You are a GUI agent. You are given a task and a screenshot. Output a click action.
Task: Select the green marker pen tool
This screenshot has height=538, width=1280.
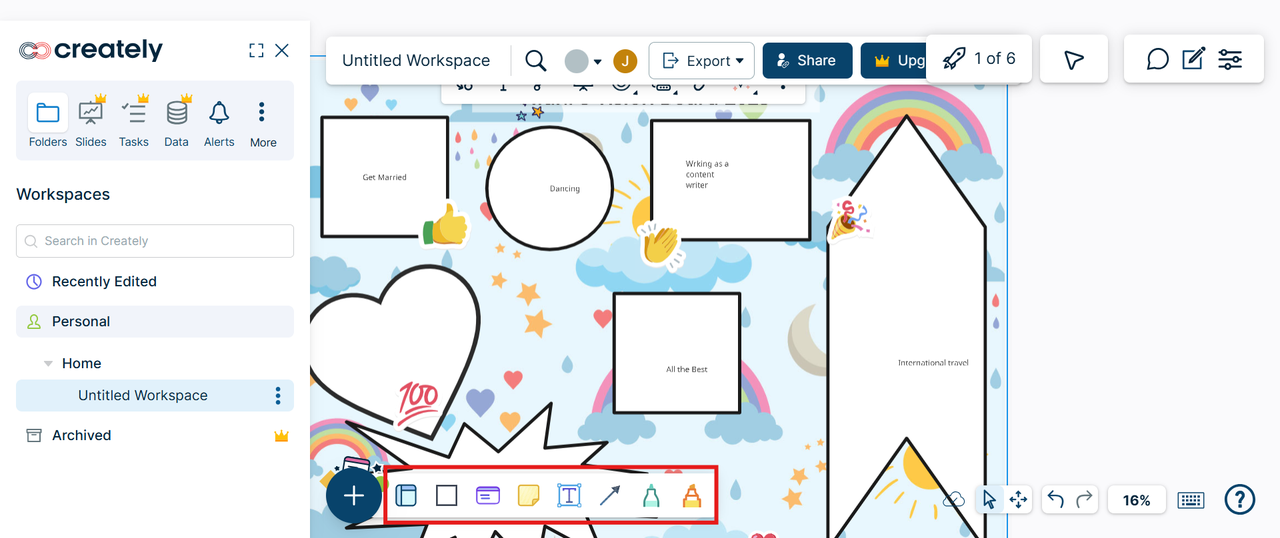[651, 495]
